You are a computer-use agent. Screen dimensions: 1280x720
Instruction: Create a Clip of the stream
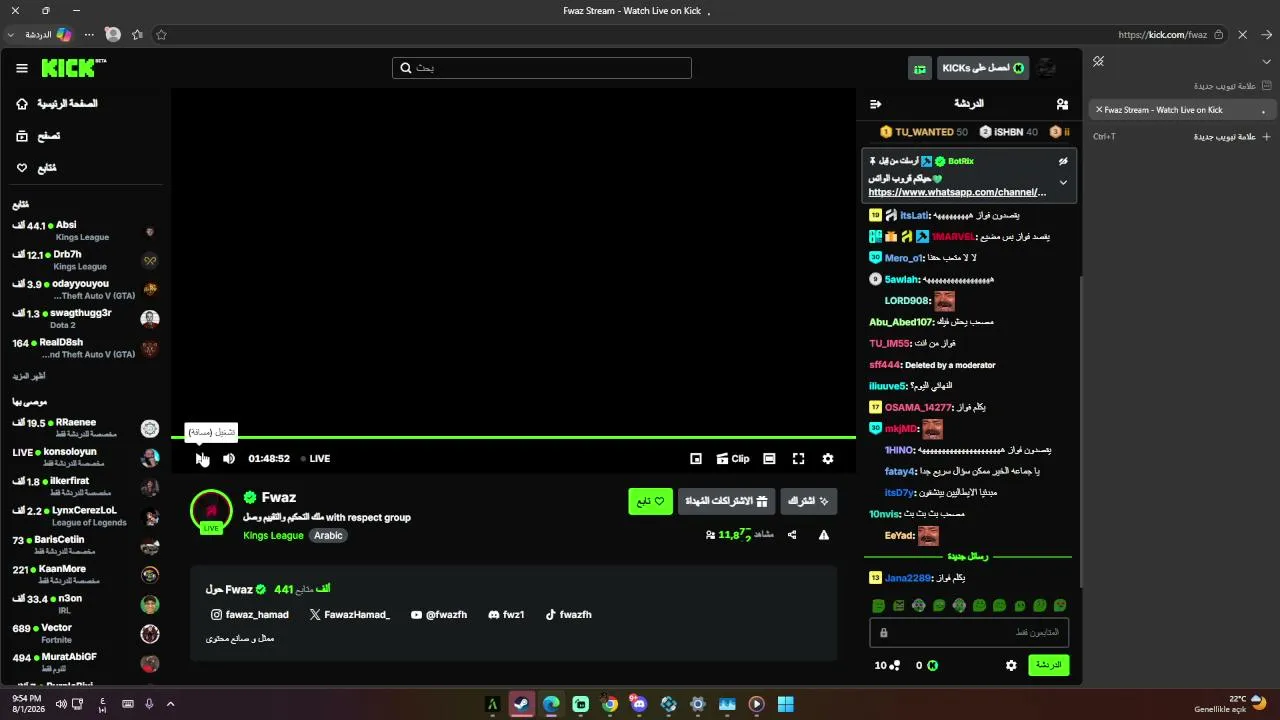pos(733,459)
